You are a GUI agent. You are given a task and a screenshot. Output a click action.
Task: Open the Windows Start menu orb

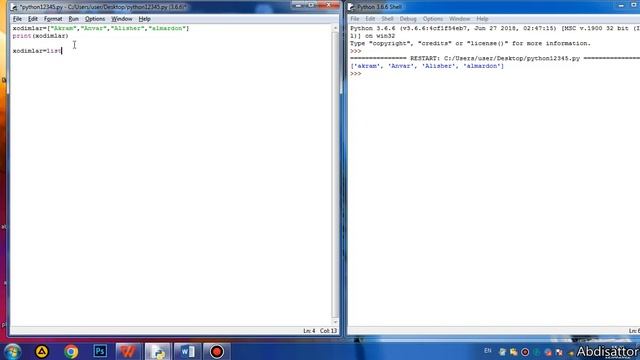tap(12, 351)
